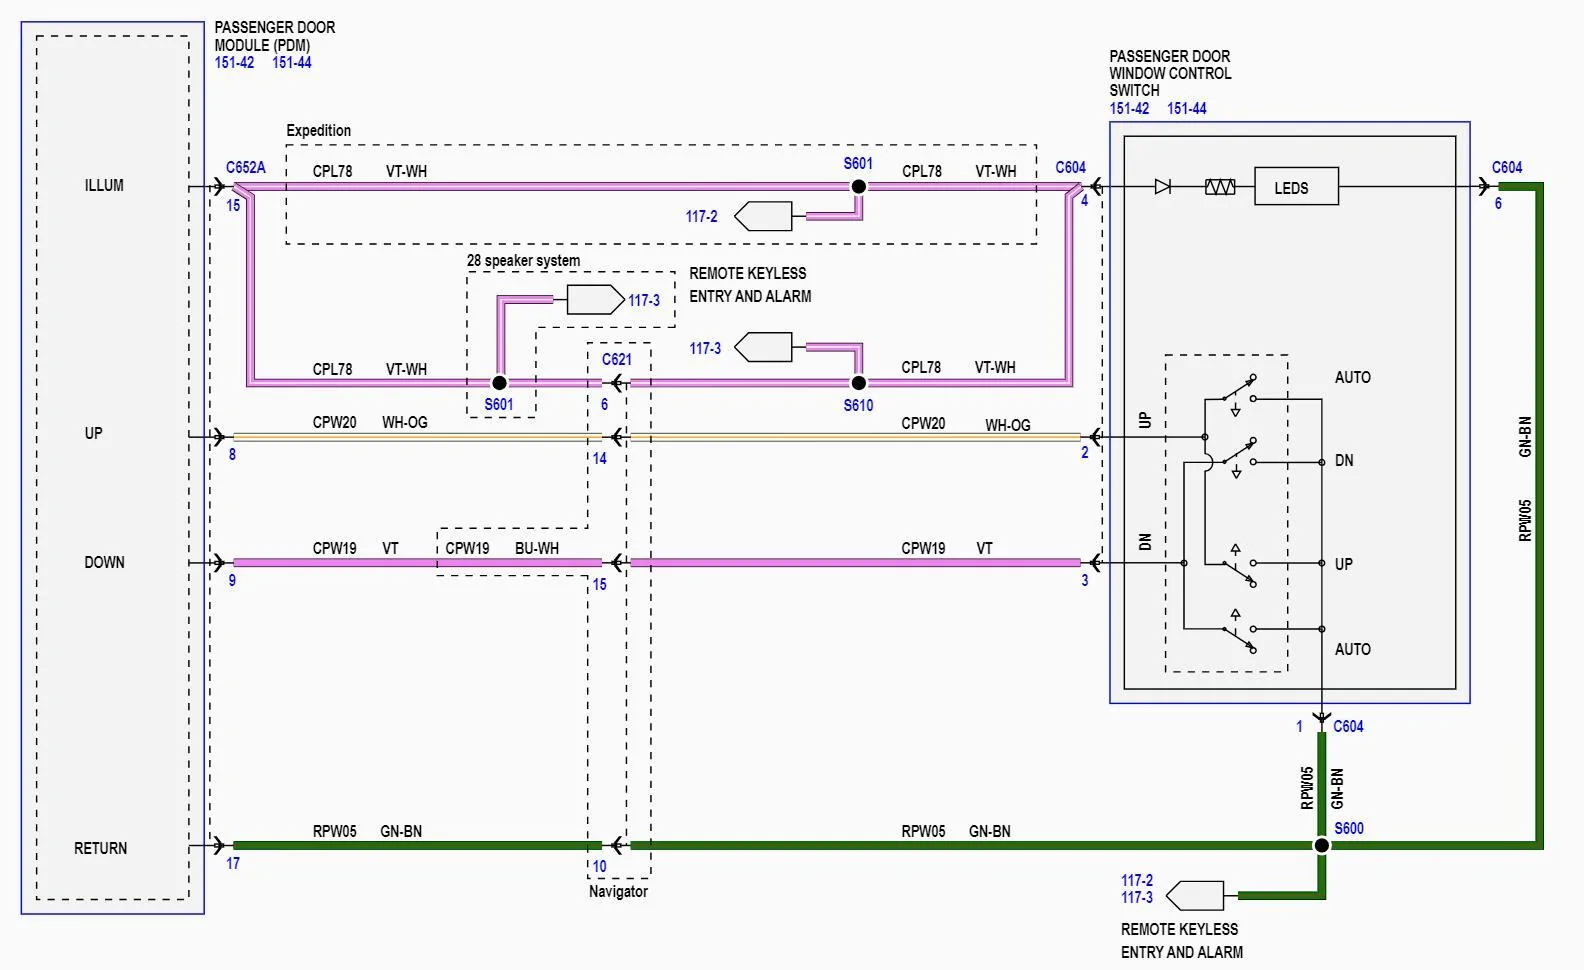Open the 151-42 reference under Passenger Door Module

(234, 63)
